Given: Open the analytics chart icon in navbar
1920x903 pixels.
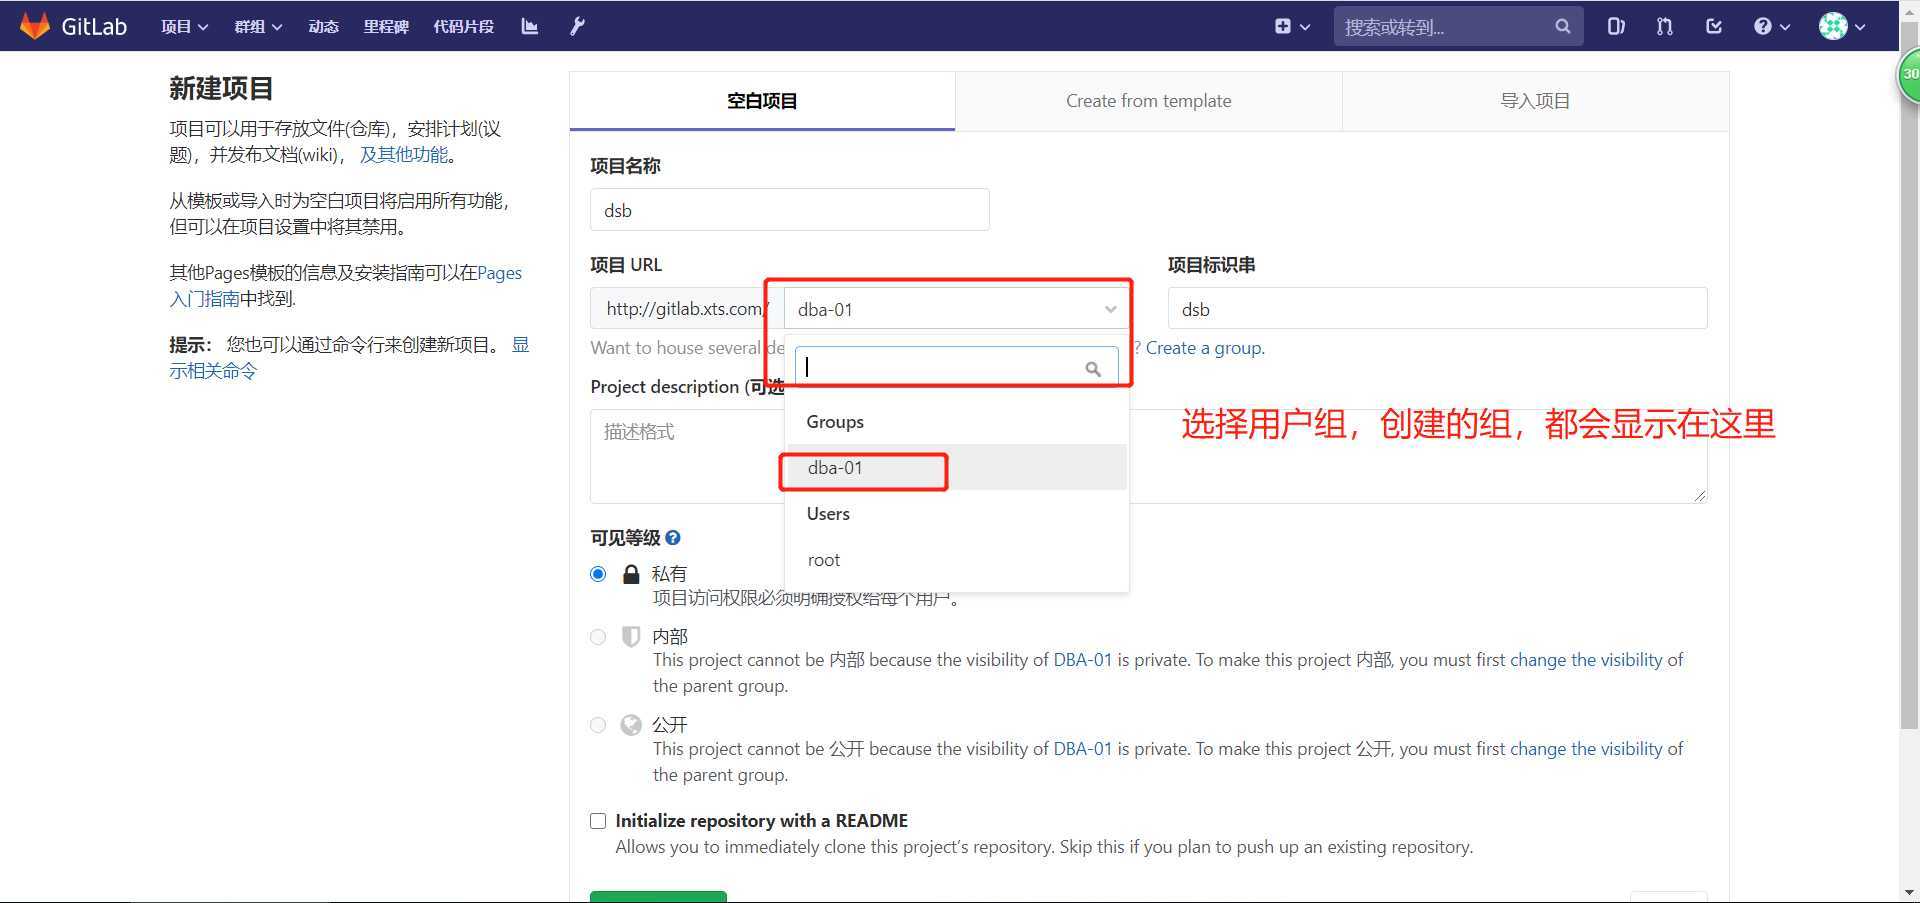Looking at the screenshot, I should pyautogui.click(x=530, y=27).
